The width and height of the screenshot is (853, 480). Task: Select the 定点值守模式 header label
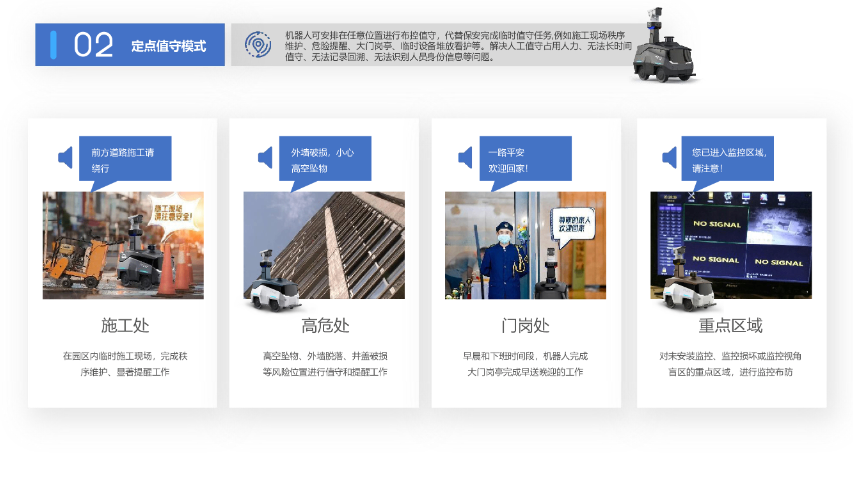click(x=168, y=46)
